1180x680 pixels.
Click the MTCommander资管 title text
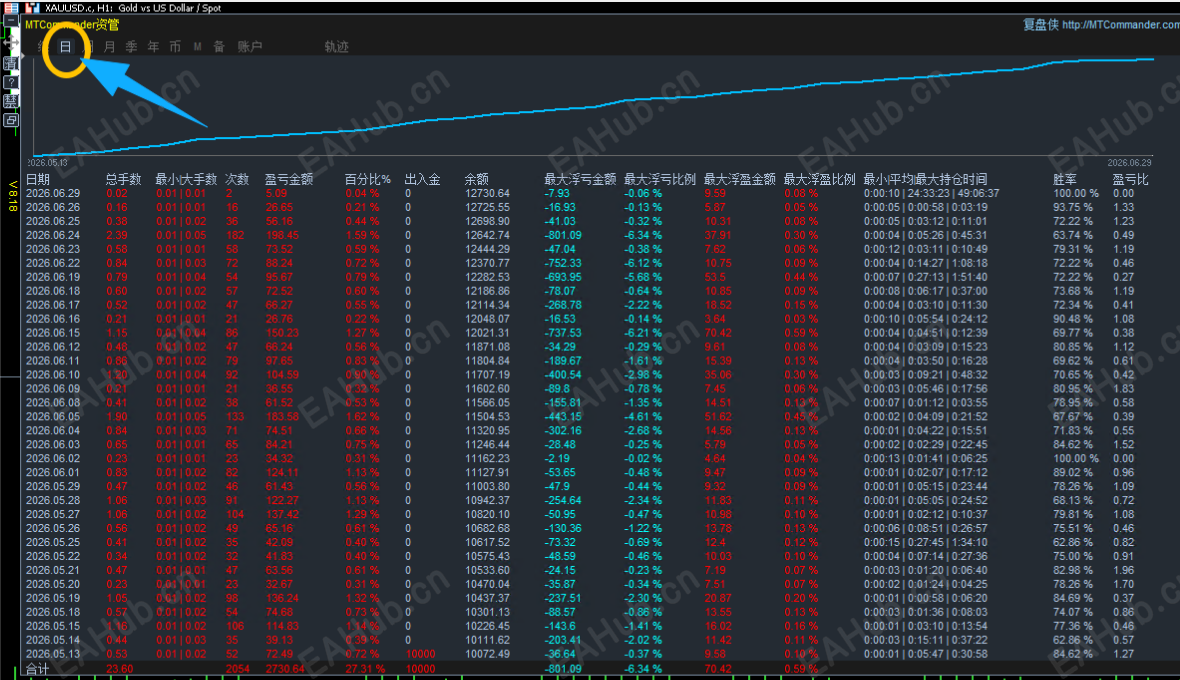pos(72,25)
